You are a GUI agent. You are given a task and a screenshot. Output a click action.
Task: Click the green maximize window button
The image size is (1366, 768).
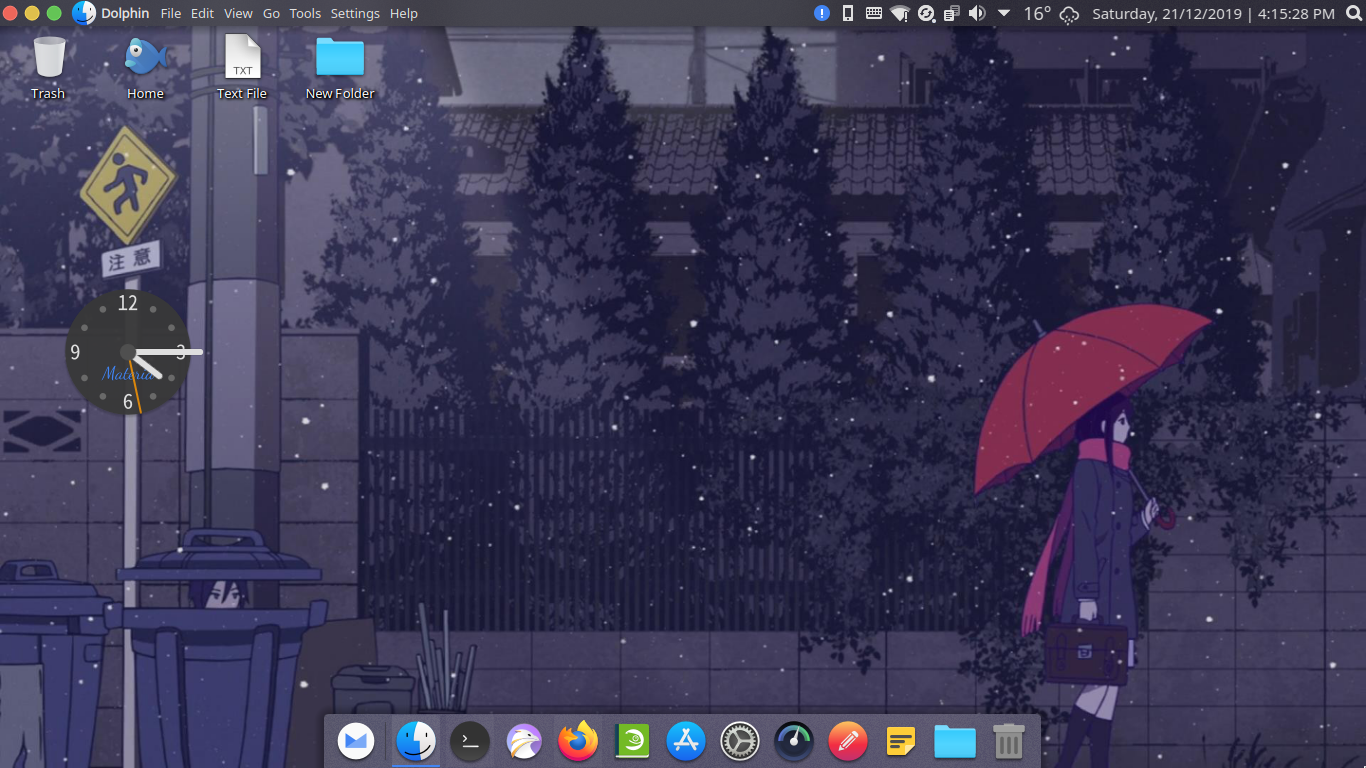[54, 13]
